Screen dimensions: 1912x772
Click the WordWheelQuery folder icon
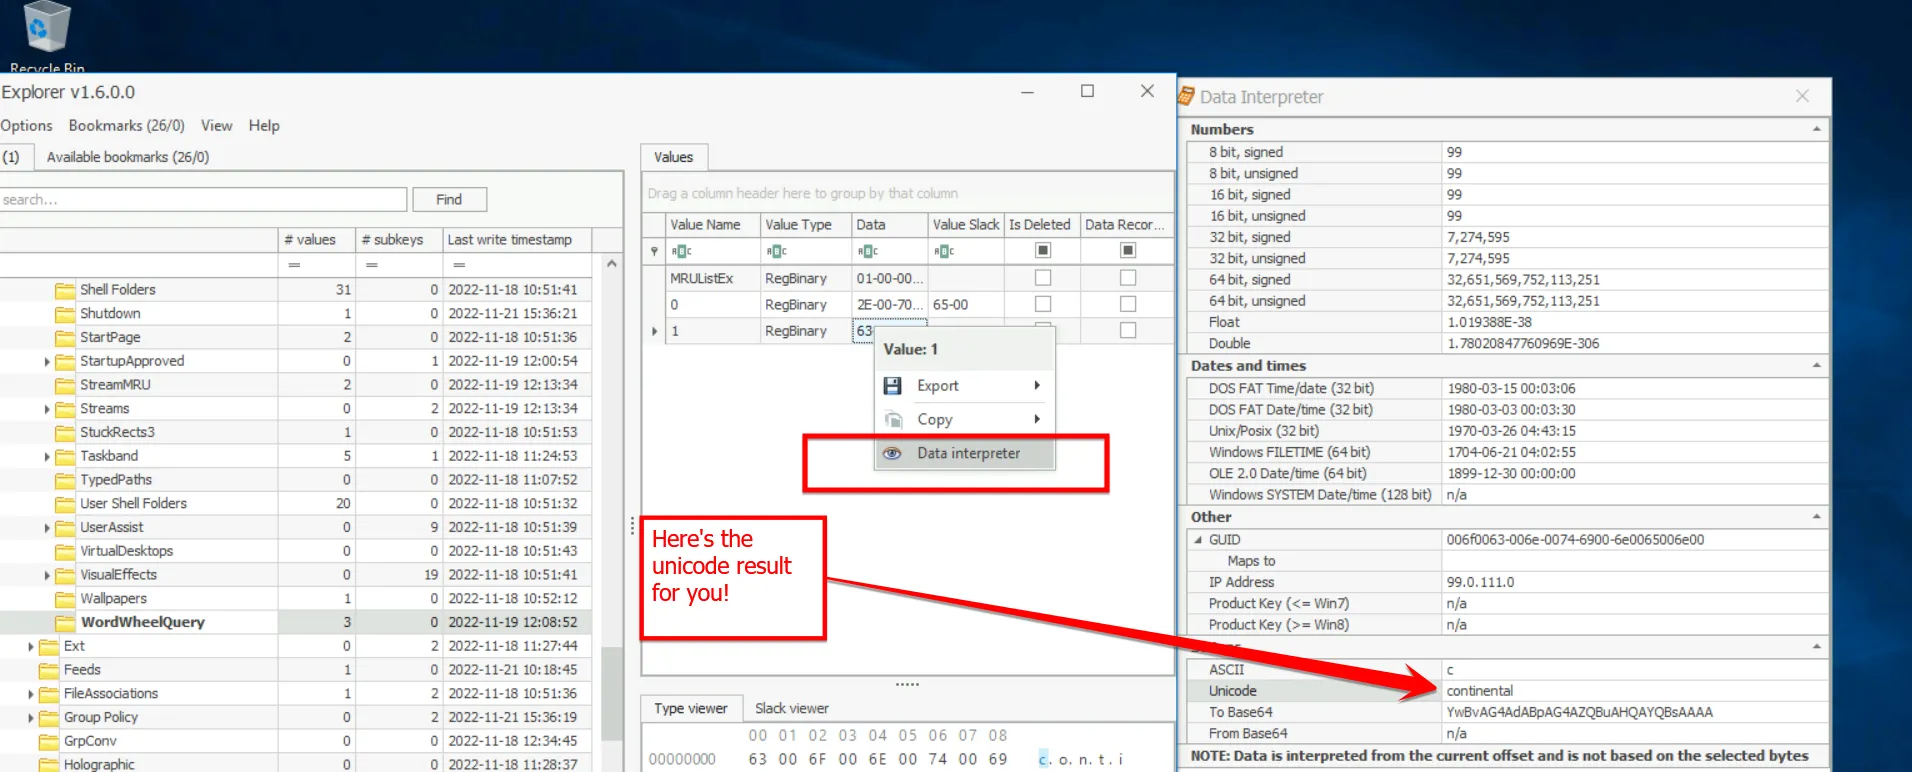tap(65, 622)
